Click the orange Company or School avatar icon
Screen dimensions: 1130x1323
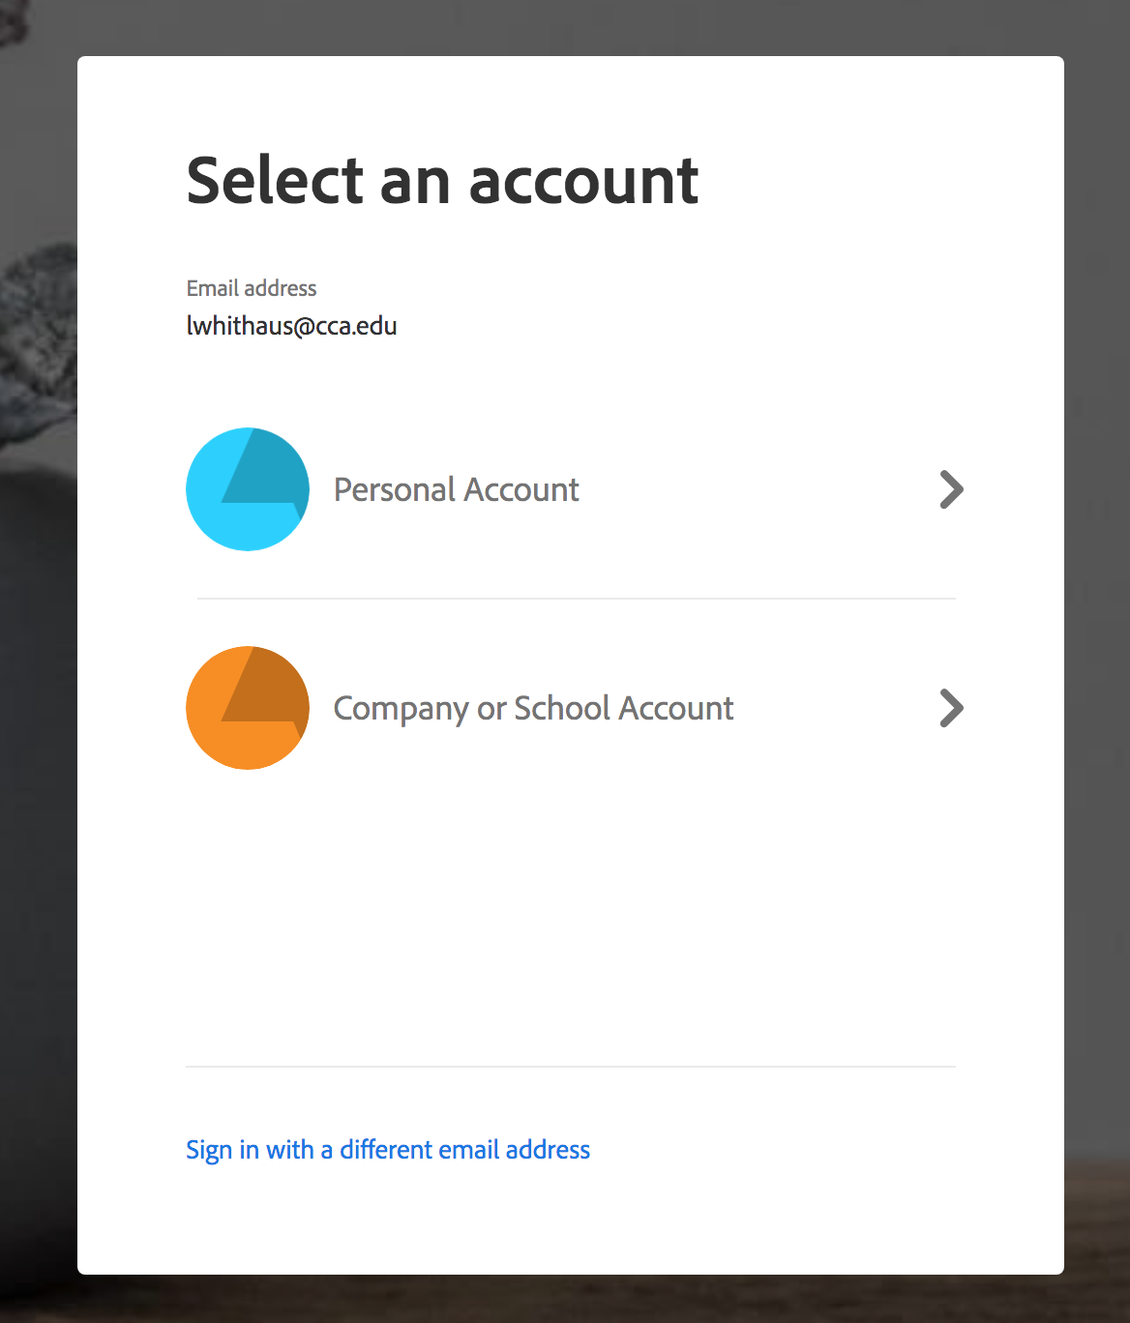coord(247,708)
